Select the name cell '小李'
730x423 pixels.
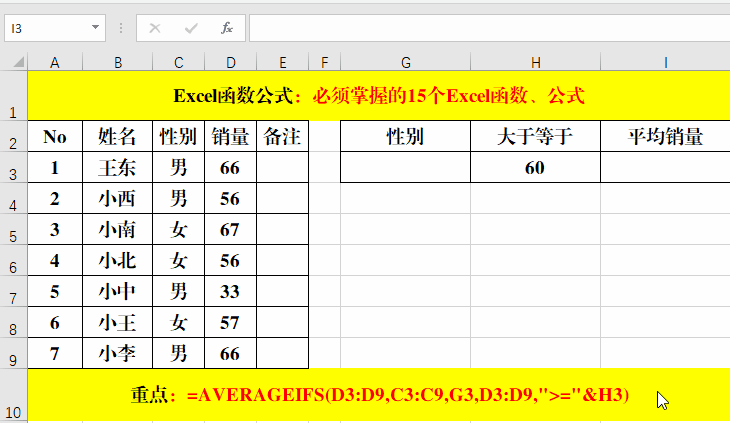(117, 353)
